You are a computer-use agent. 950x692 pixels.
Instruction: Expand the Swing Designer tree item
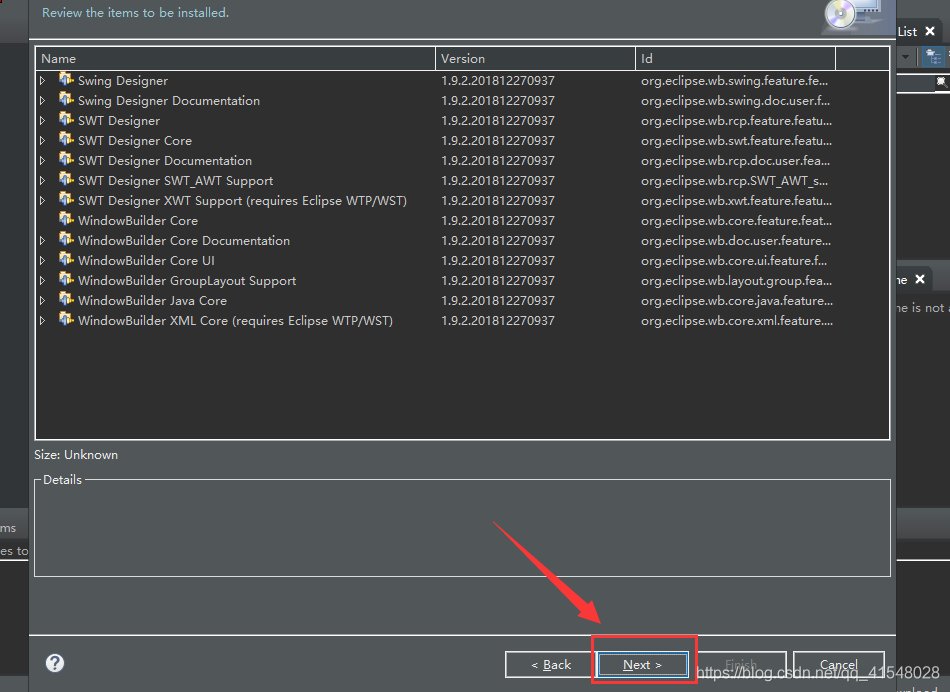coord(42,81)
